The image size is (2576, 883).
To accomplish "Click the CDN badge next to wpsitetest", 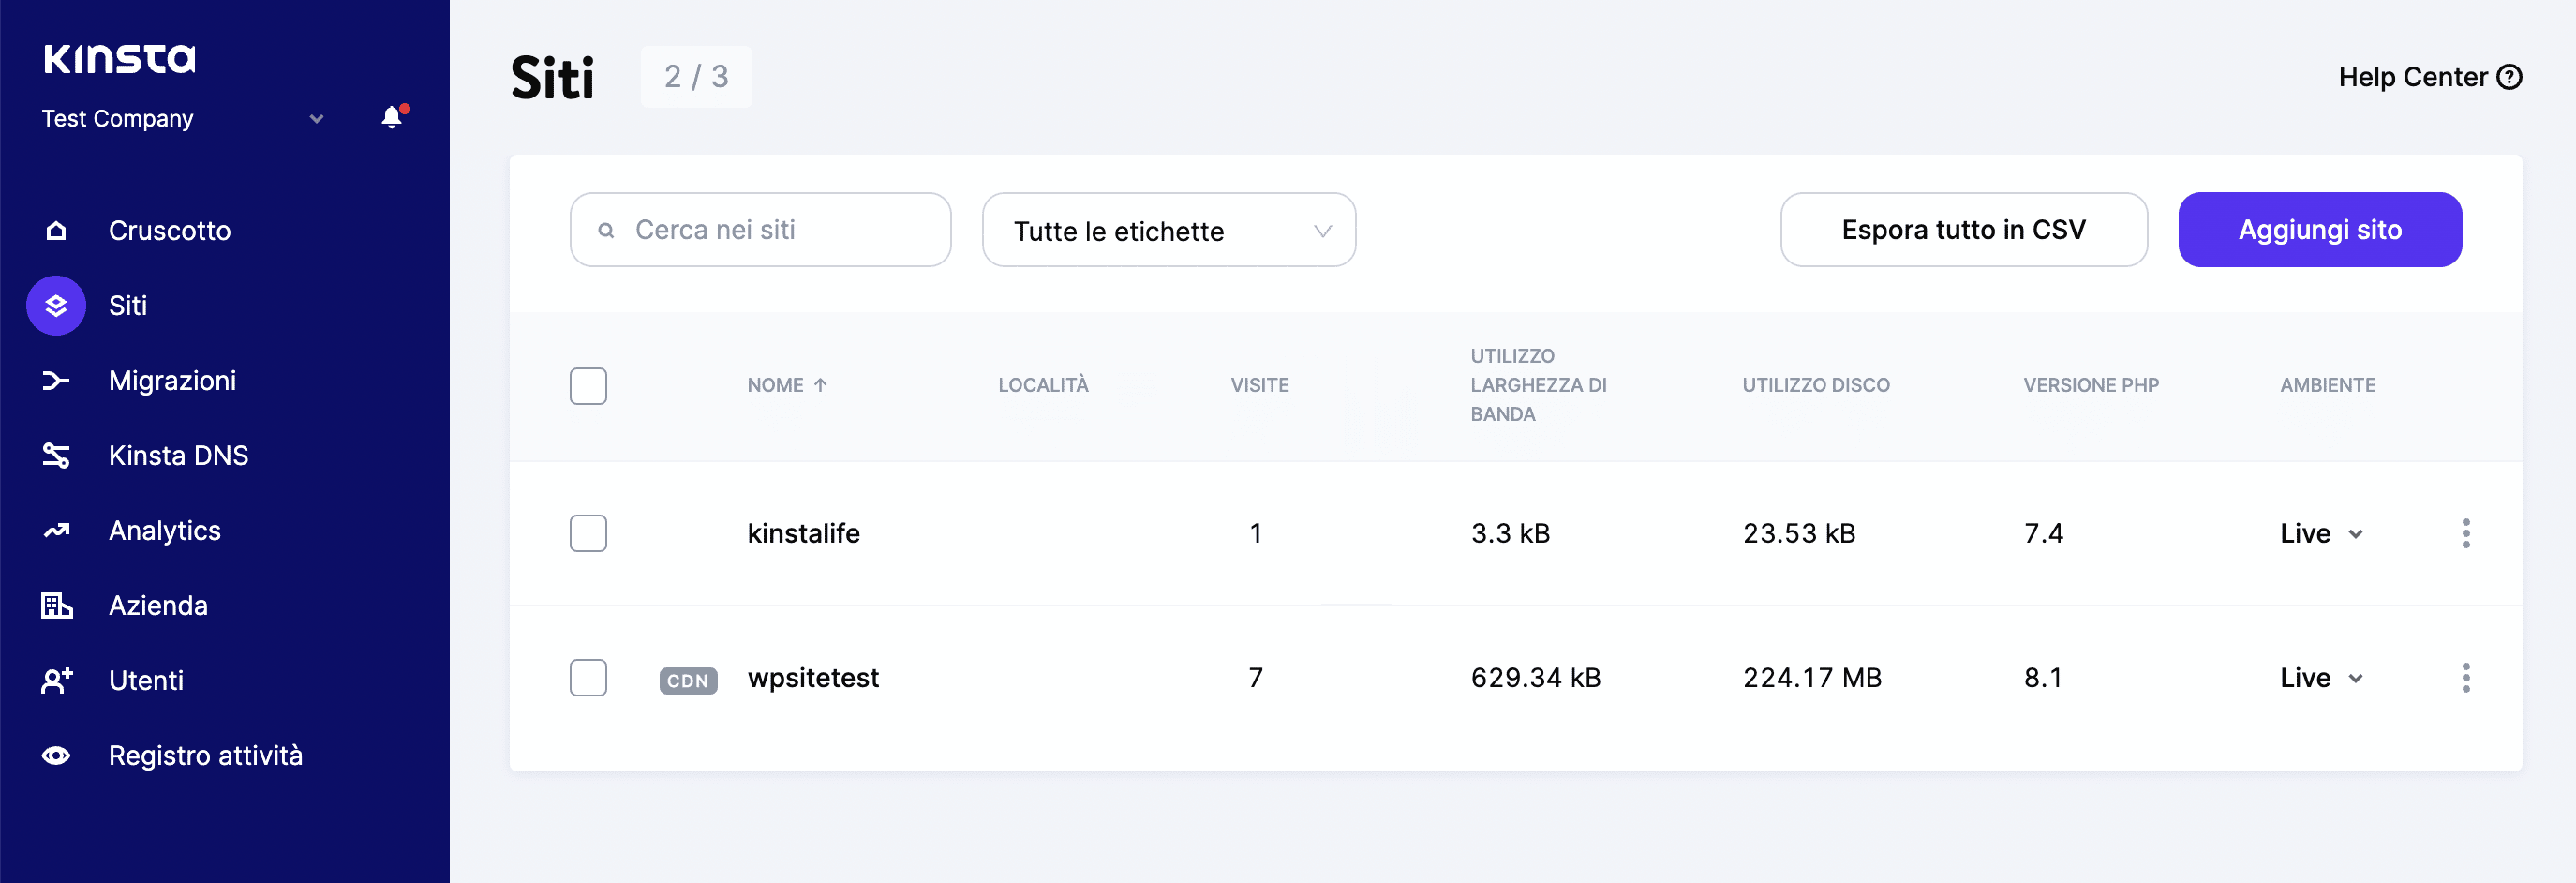I will tap(688, 680).
